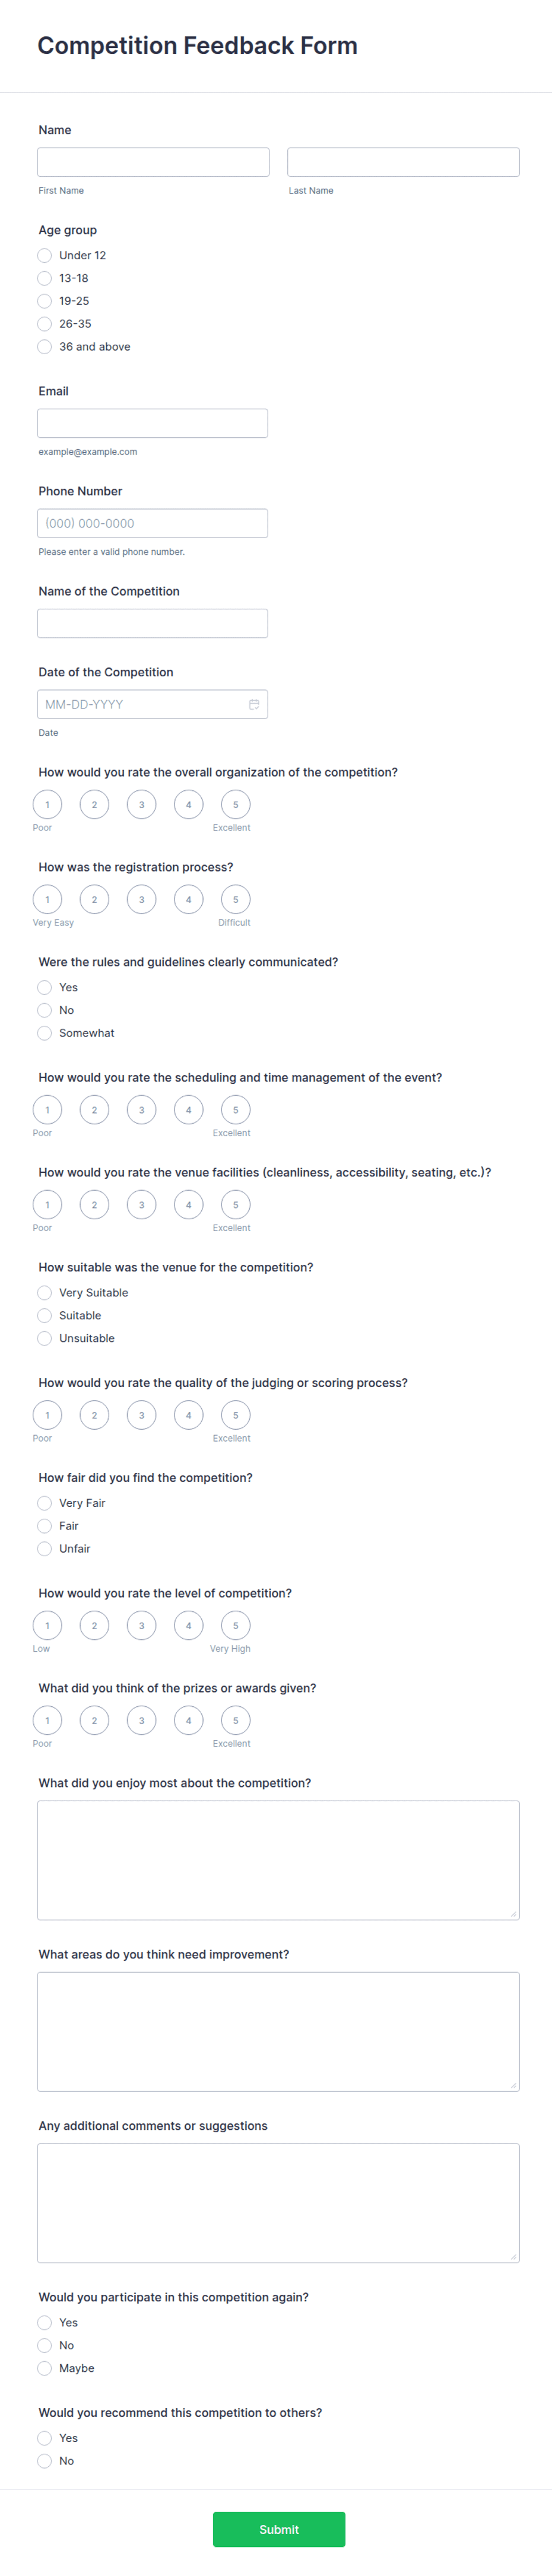Click the areas need improvement text box
The height and width of the screenshot is (2576, 552).
(x=278, y=2031)
